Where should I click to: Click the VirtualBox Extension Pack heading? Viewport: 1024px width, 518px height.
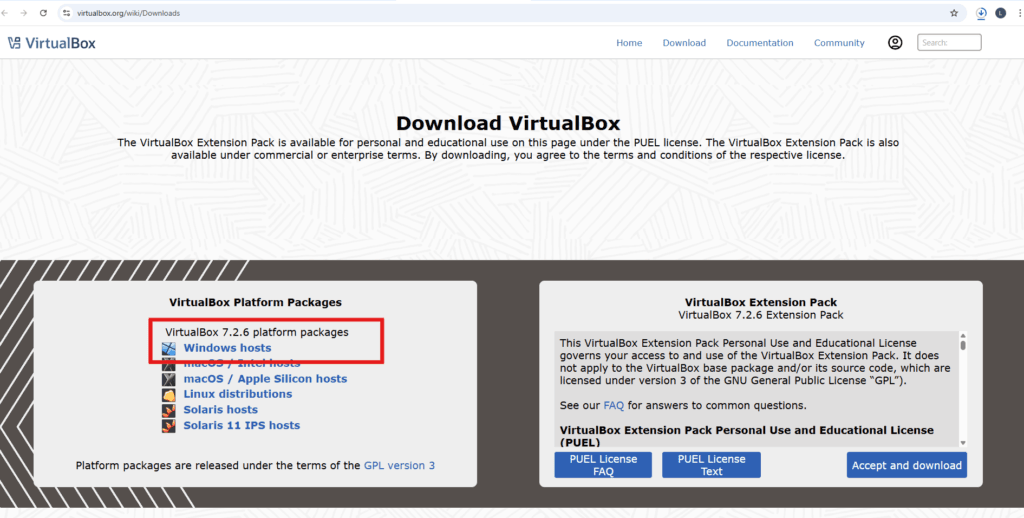[761, 302]
